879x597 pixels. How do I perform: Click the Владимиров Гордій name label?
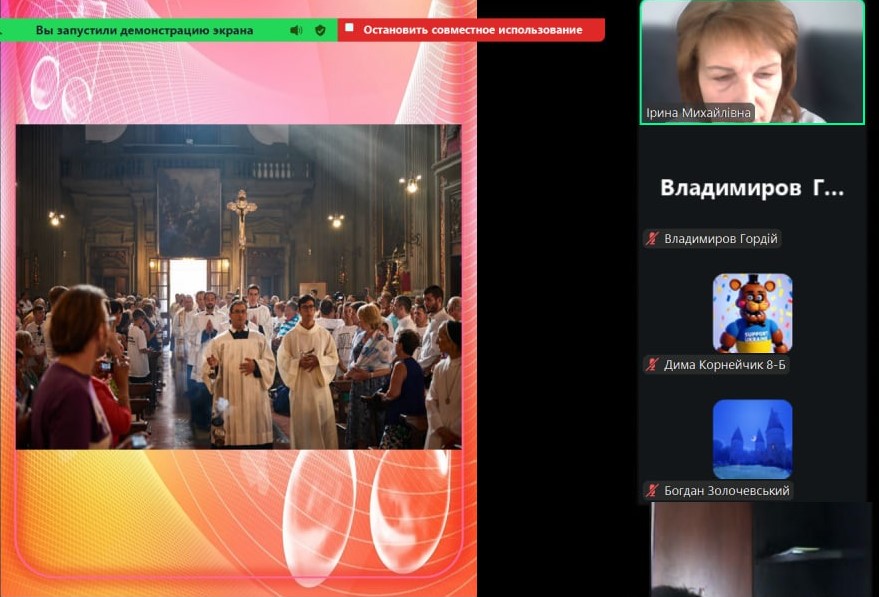coord(720,239)
